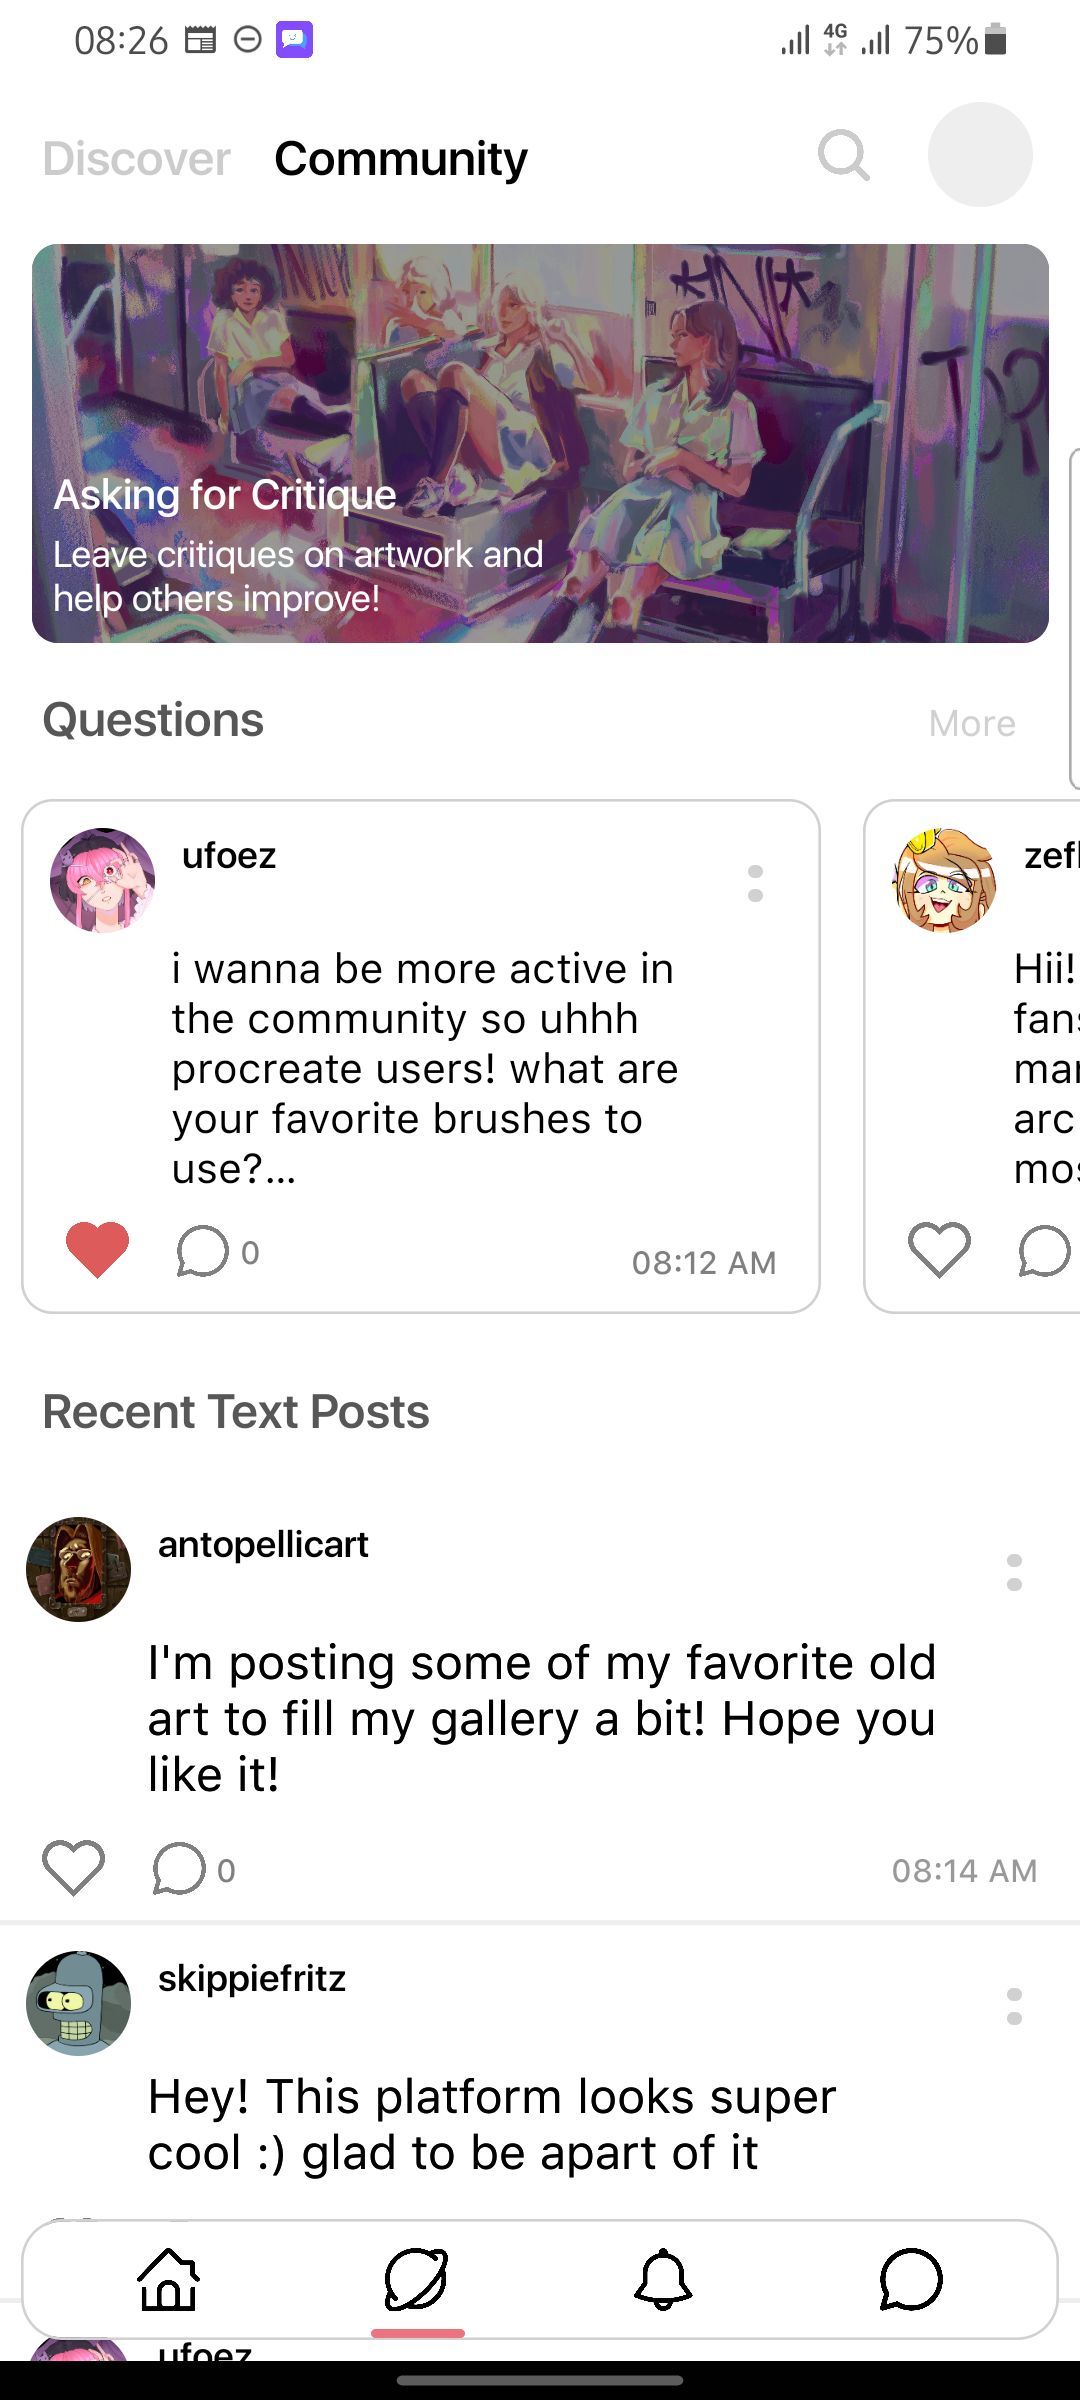The width and height of the screenshot is (1080, 2400).
Task: Open messages with the chat bubble icon
Action: tap(908, 2281)
